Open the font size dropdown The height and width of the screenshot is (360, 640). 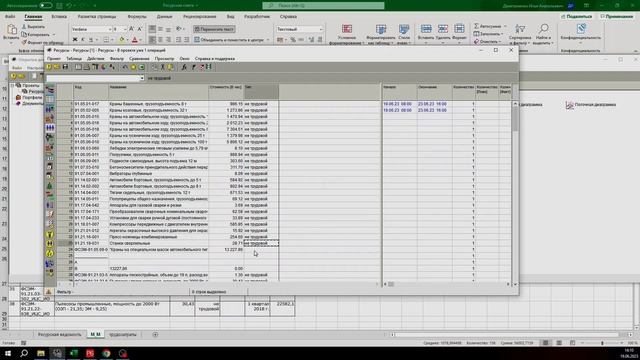[x=125, y=29]
